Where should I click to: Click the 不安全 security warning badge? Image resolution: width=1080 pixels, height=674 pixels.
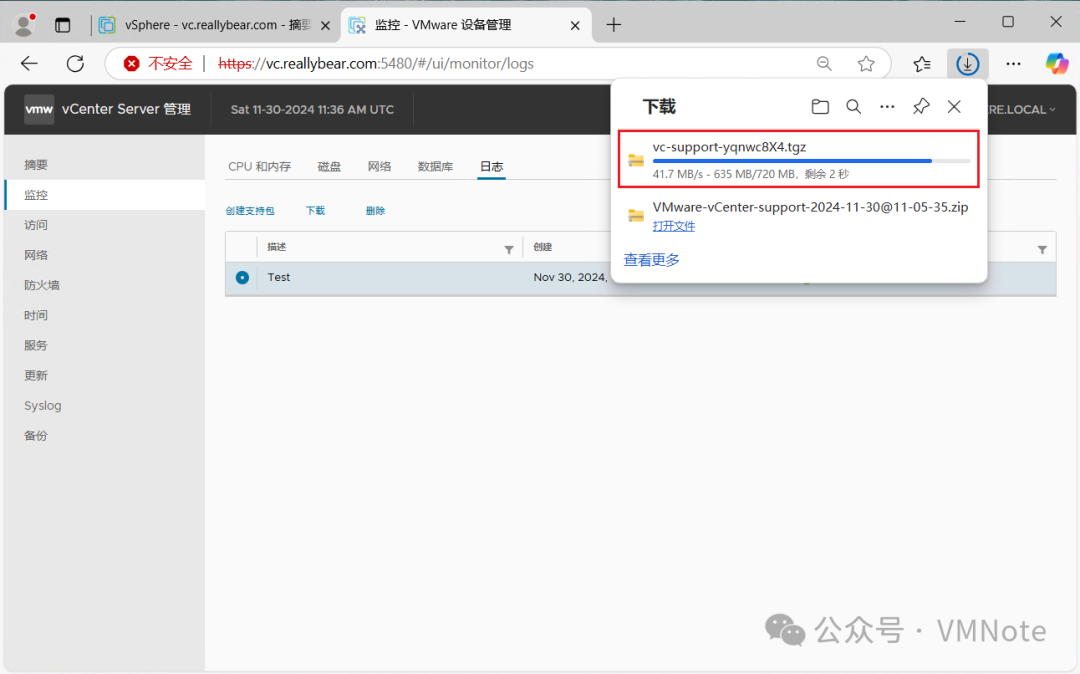coord(158,64)
